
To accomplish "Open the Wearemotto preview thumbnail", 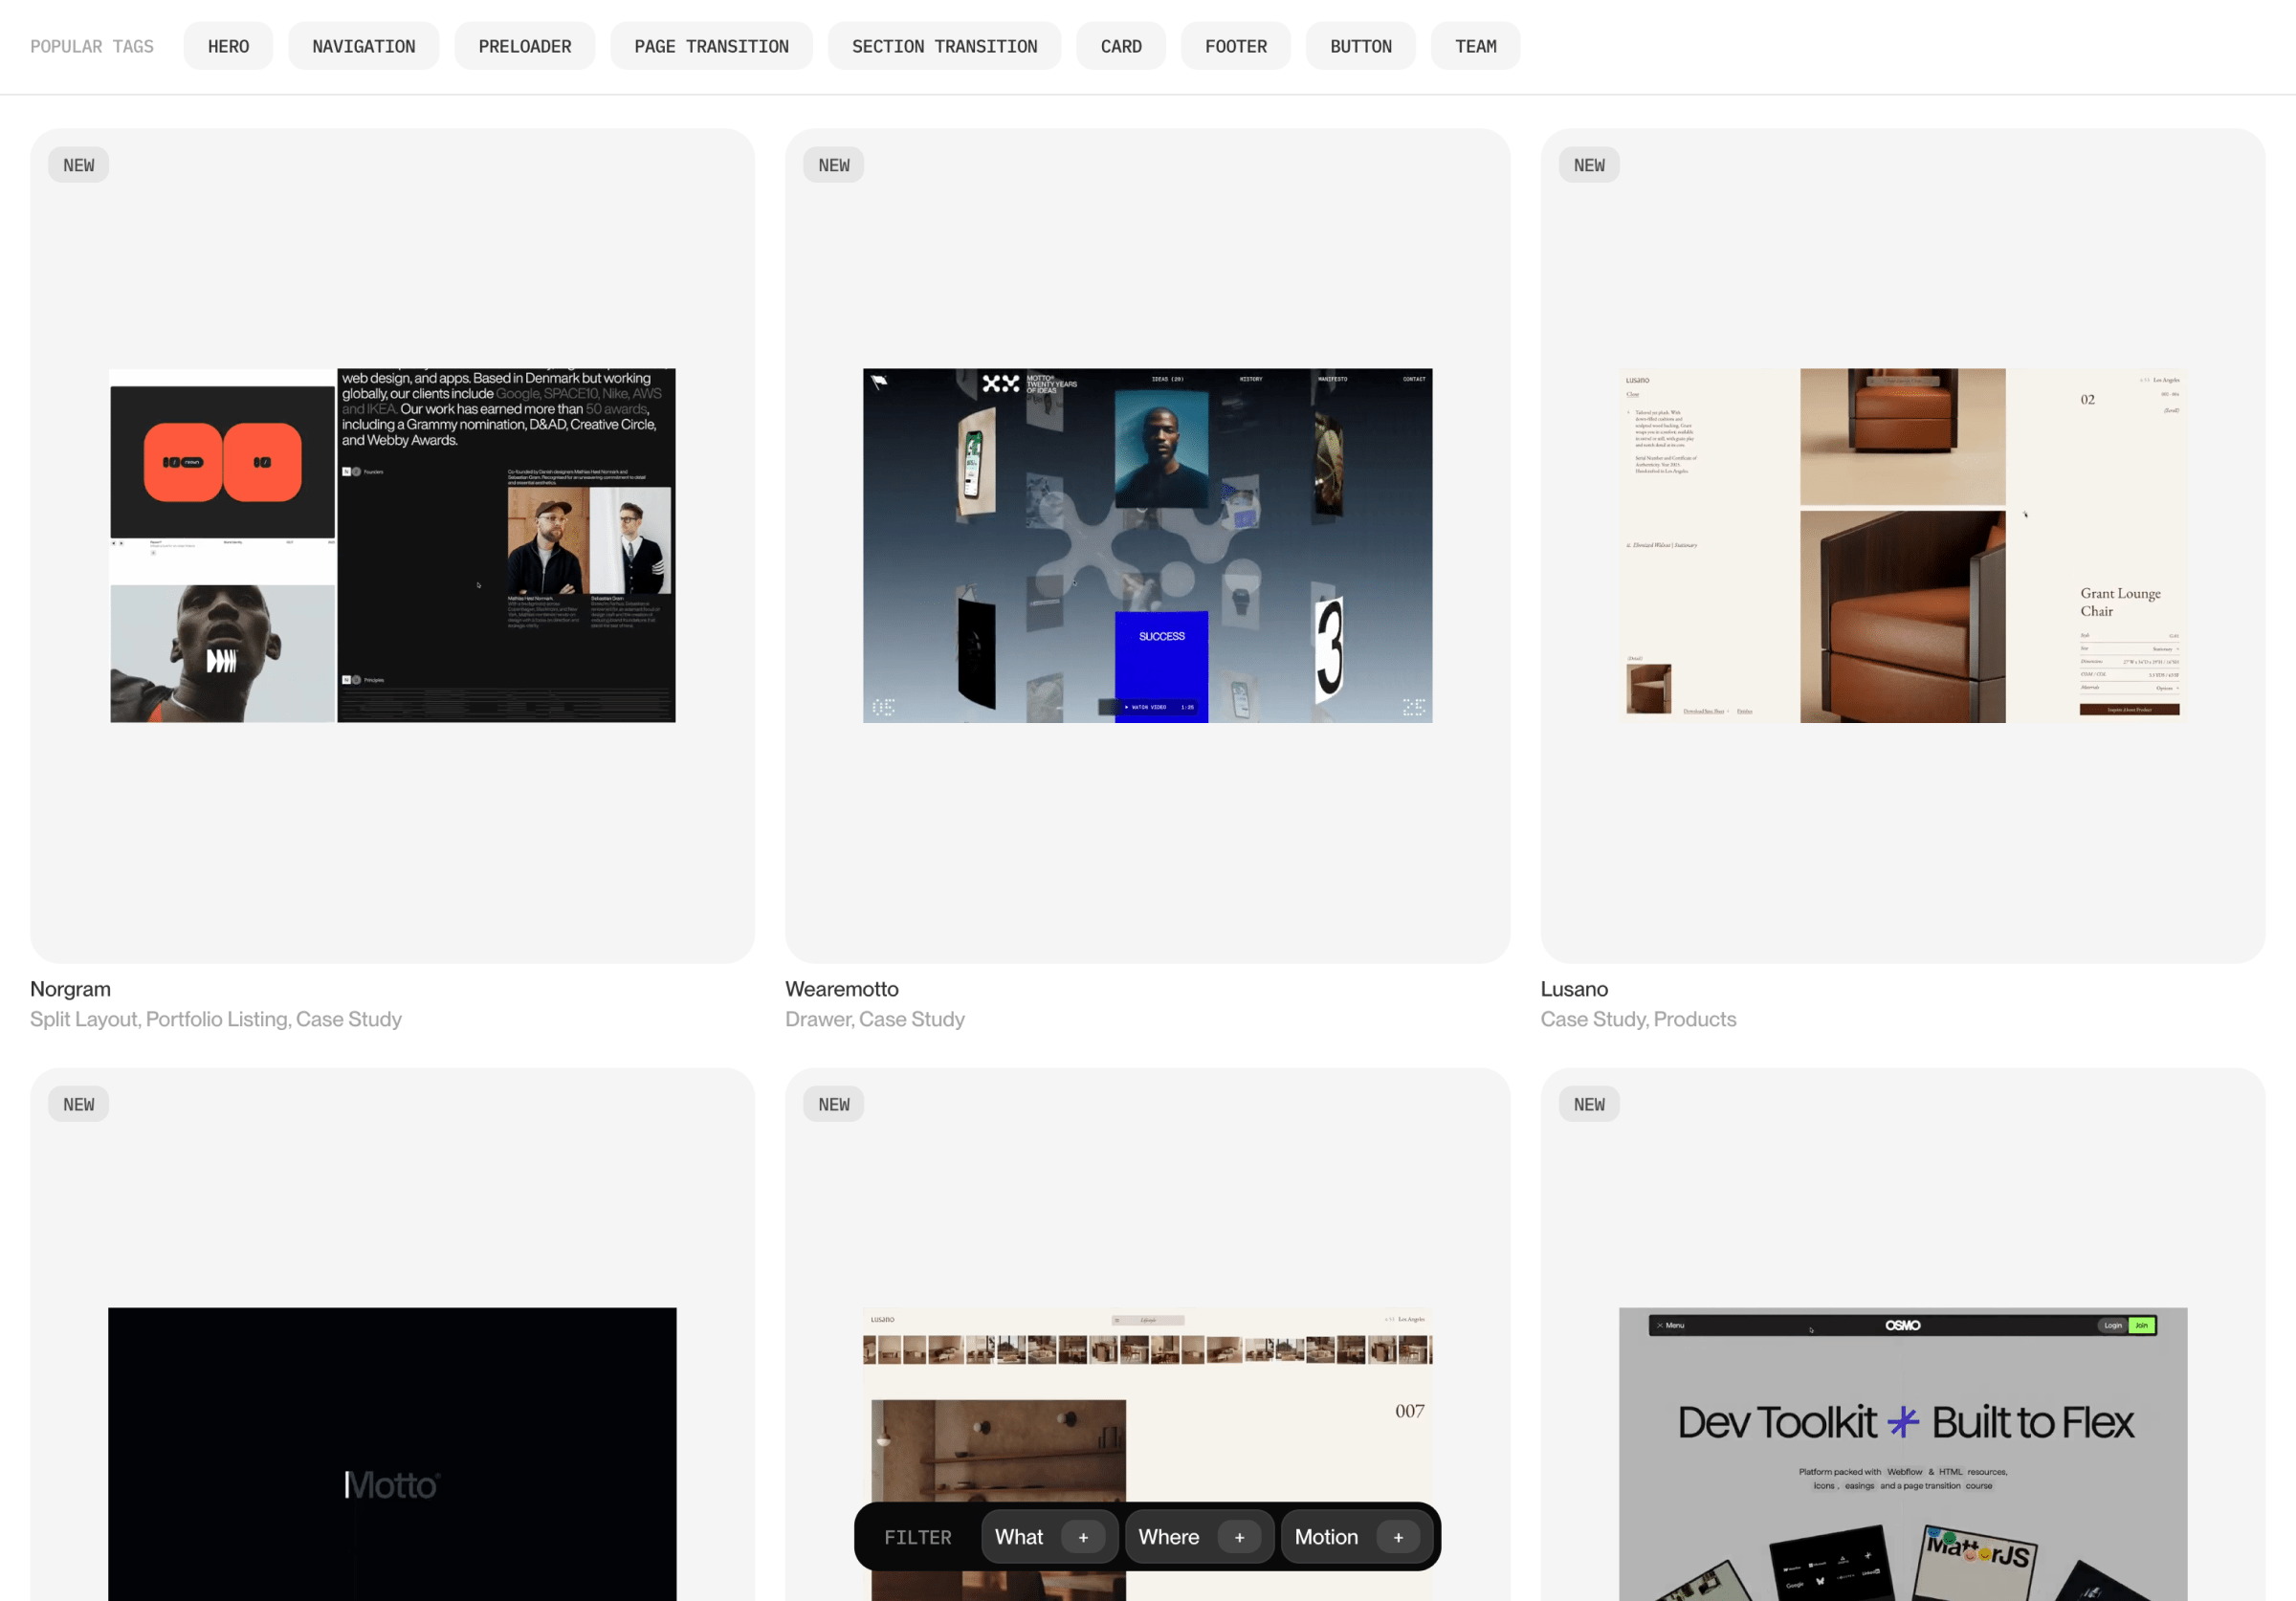I will click(1147, 545).
